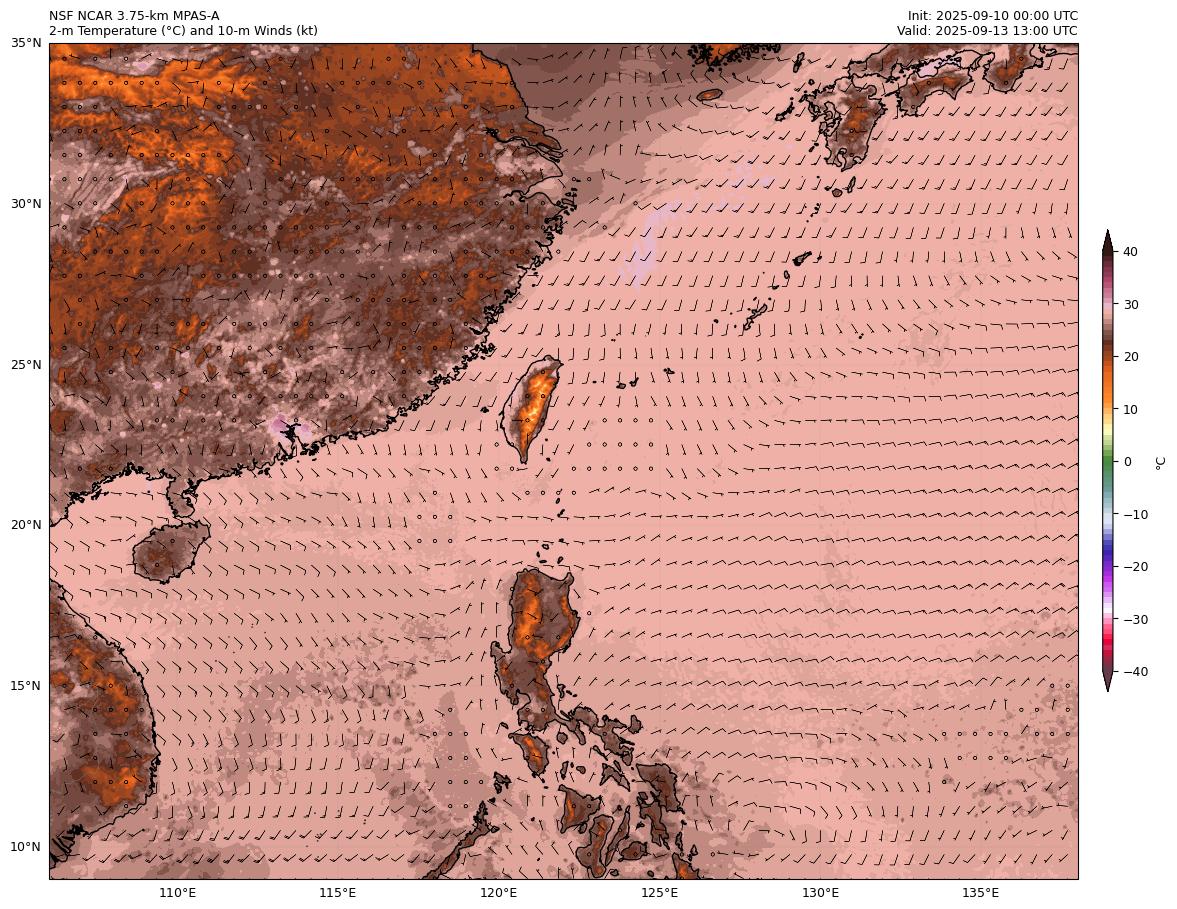1177x909 pixels.
Task: Click the 10°N latitude axis label
Action: pyautogui.click(x=26, y=847)
